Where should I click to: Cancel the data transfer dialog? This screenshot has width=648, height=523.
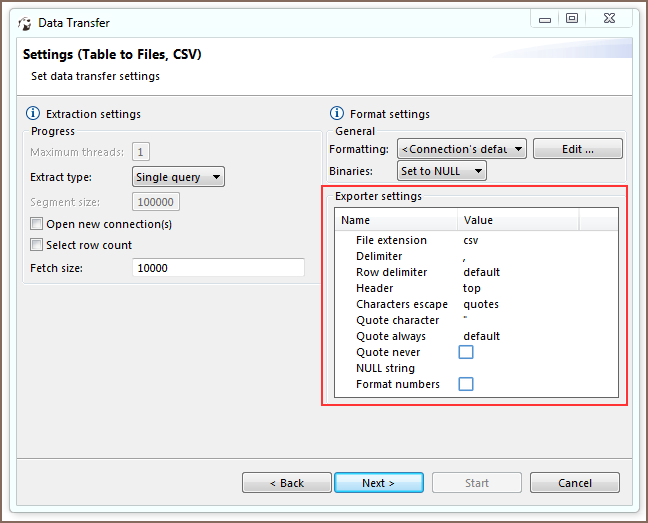click(574, 483)
